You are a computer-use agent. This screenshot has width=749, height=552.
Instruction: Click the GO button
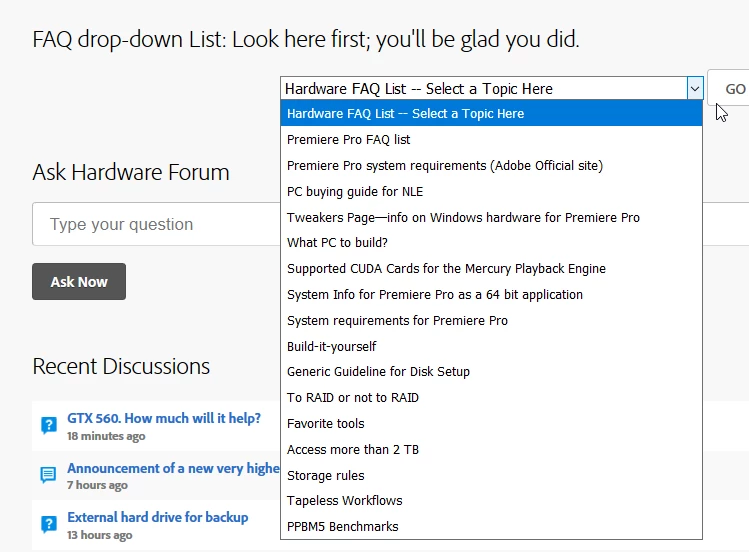[729, 88]
